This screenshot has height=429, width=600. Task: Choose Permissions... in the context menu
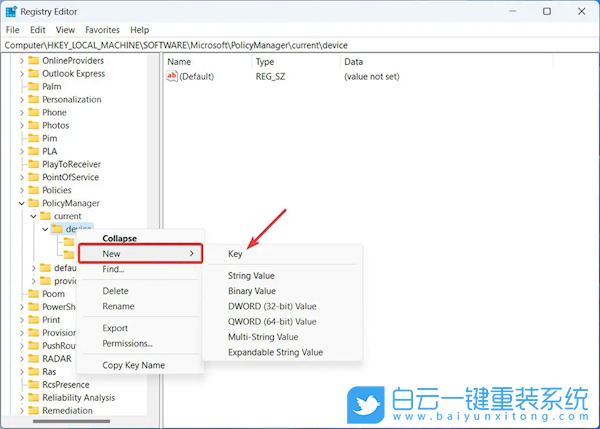click(x=140, y=343)
